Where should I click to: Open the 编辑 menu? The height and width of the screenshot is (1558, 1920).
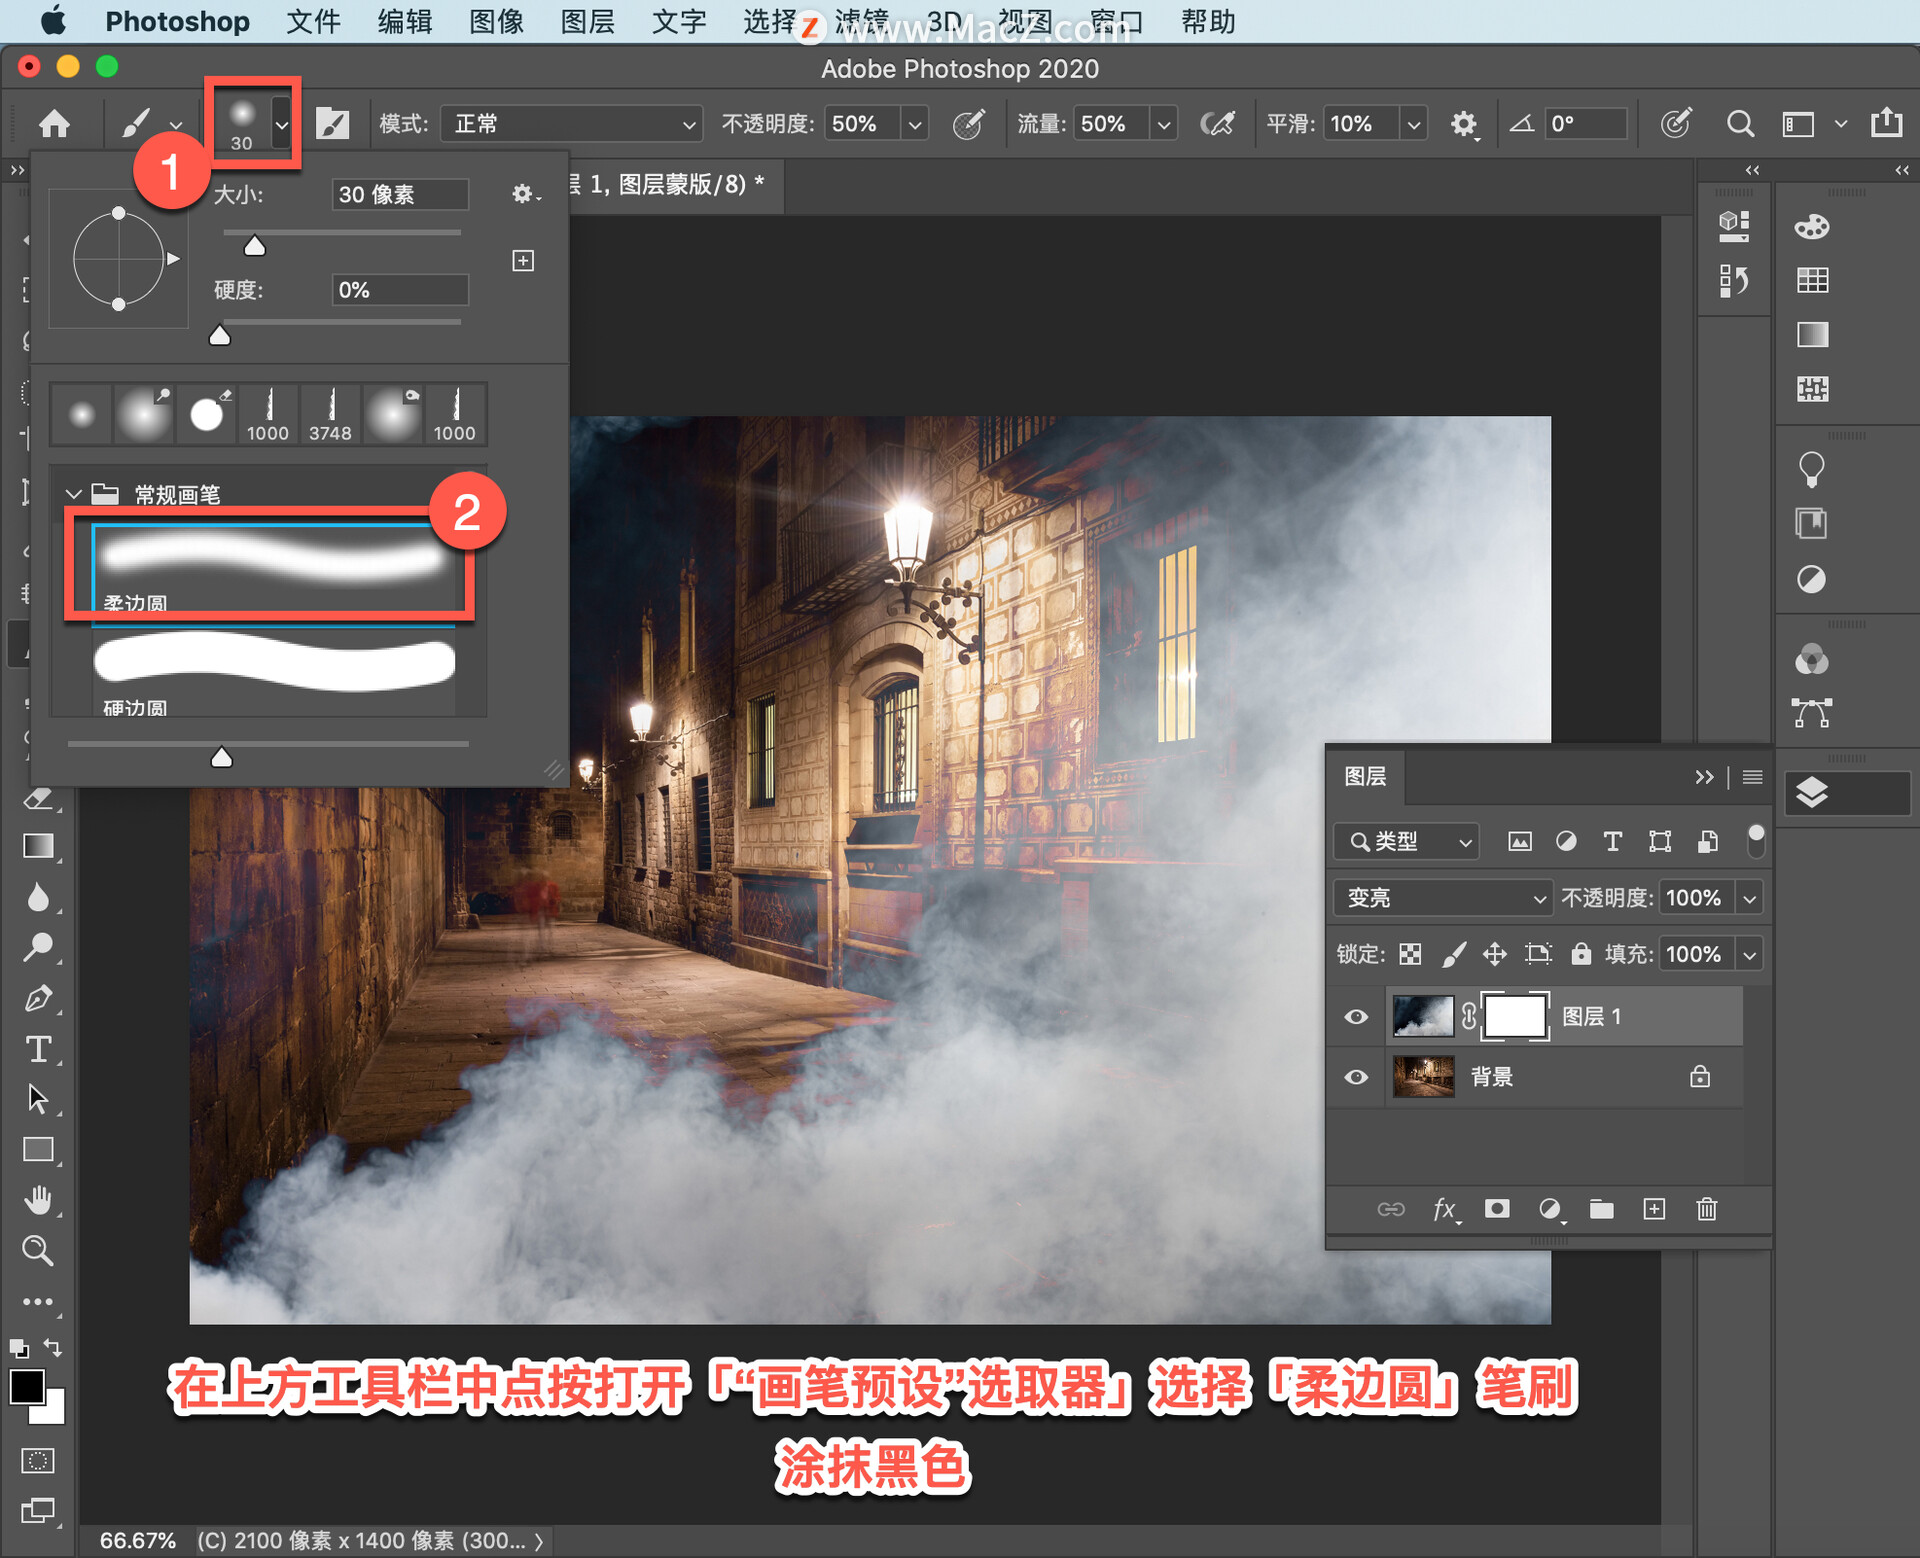click(405, 21)
